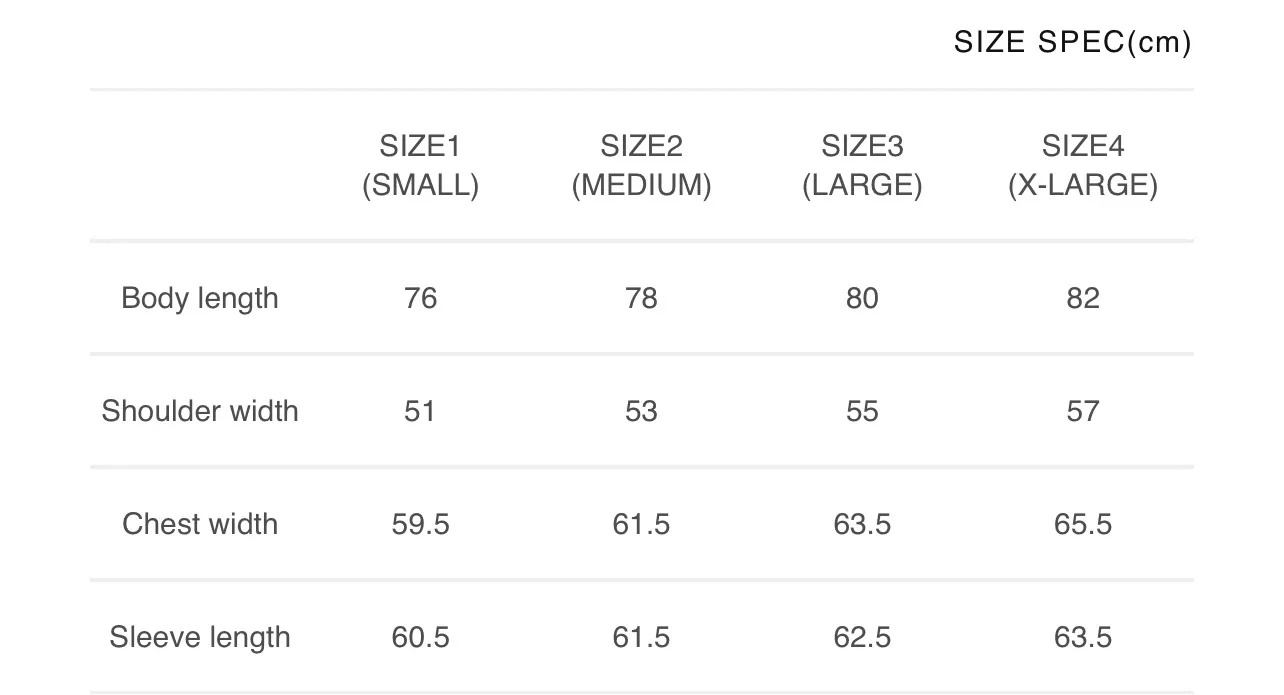This screenshot has height=695, width=1284.
Task: Select the Medium shoulder width value 53
Action: (x=641, y=411)
